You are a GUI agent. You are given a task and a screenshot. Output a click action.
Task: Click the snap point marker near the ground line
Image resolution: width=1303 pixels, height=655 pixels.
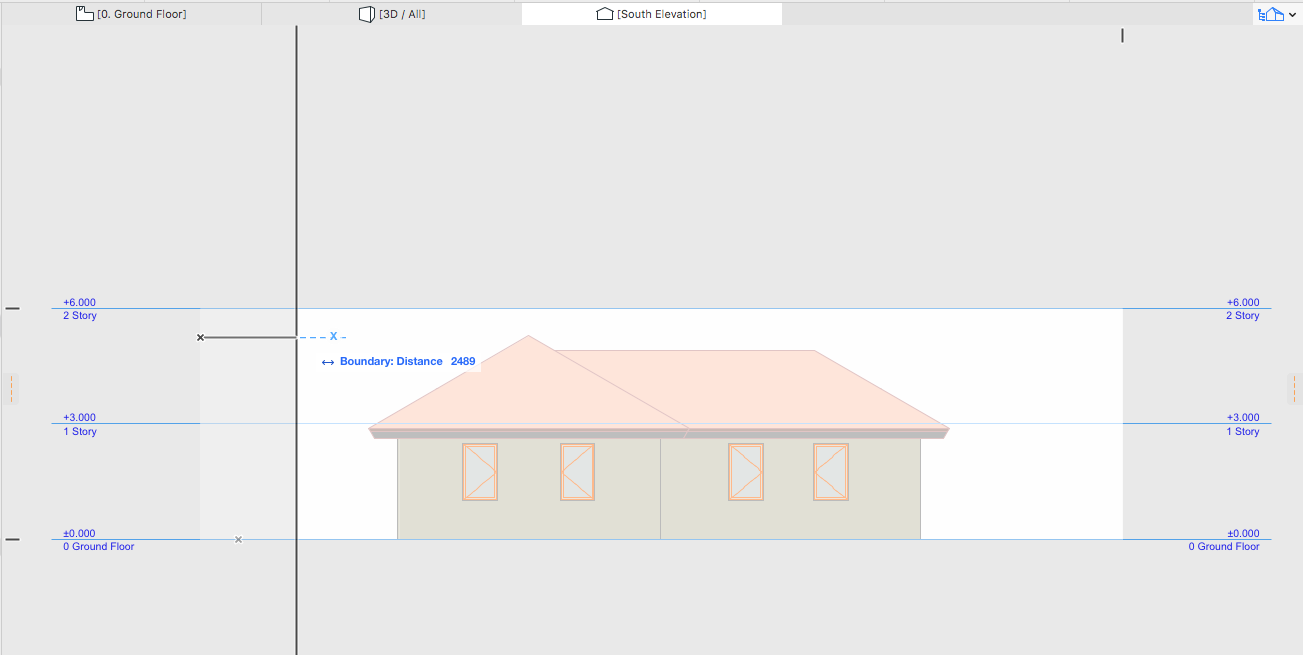[x=238, y=539]
